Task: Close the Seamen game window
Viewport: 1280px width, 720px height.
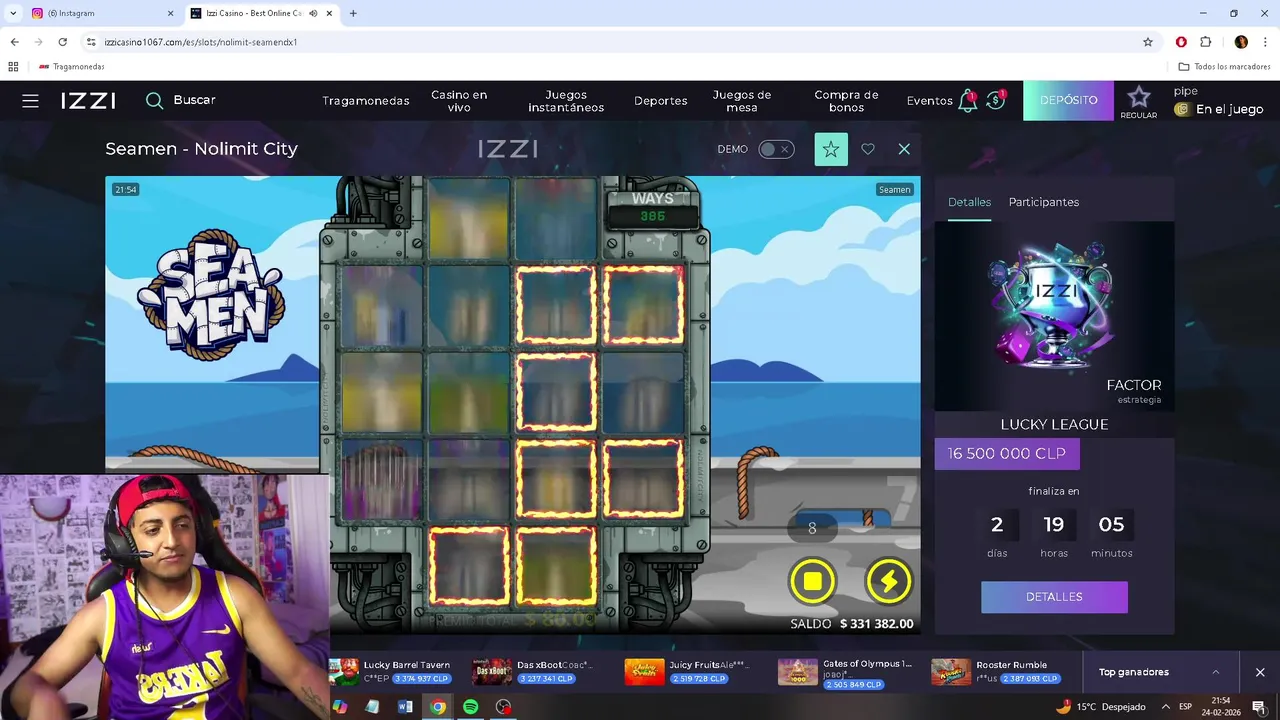Action: click(x=904, y=149)
